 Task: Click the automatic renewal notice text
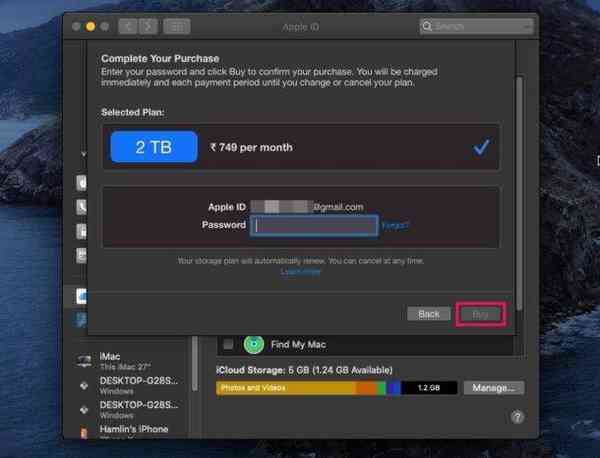click(x=301, y=261)
